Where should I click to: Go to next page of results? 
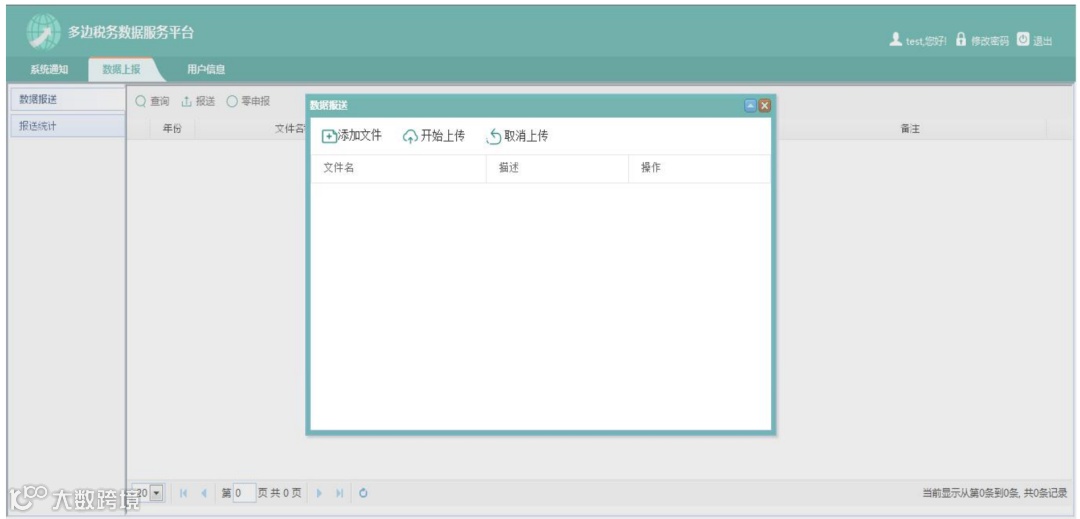coord(319,493)
